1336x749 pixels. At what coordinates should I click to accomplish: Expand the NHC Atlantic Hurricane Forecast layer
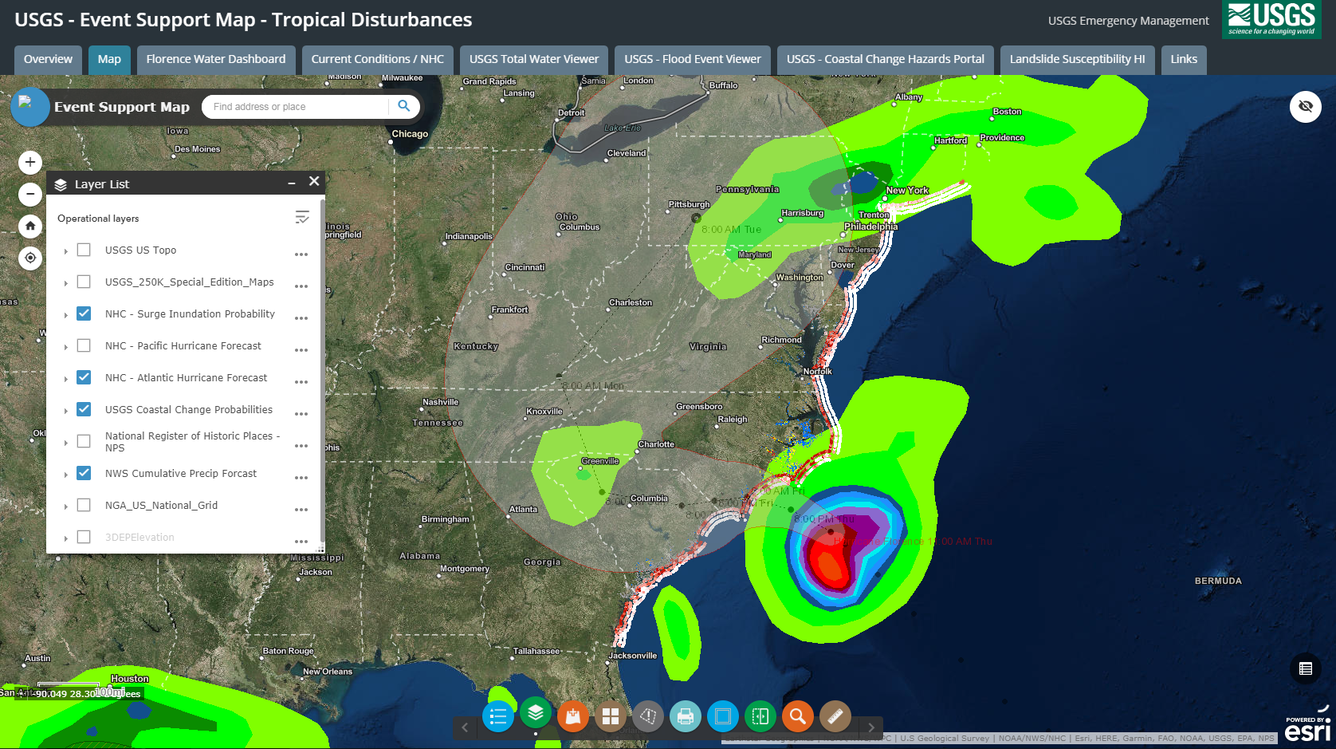[x=64, y=377]
